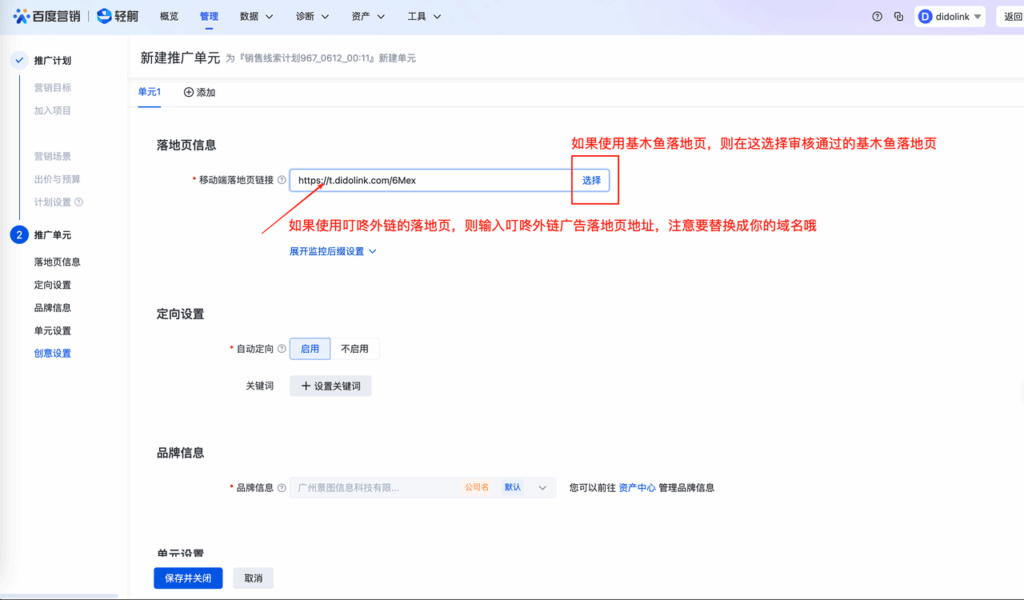Switch to the 单元1 tab

149,92
